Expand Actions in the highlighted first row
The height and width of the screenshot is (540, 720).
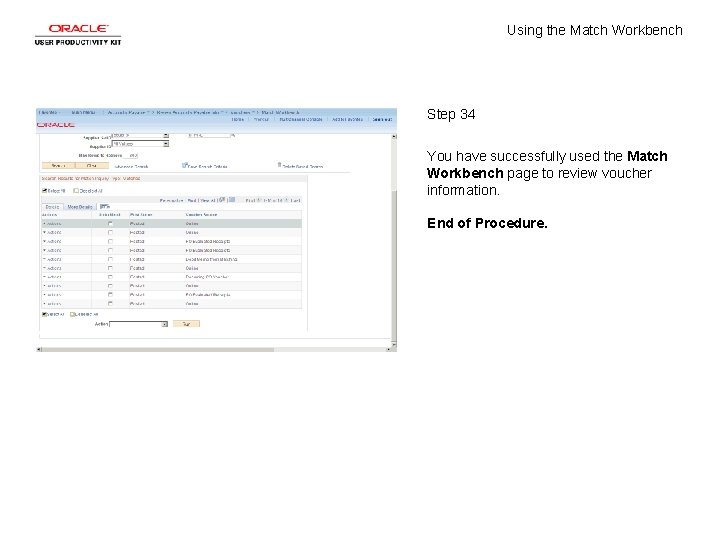click(x=52, y=224)
